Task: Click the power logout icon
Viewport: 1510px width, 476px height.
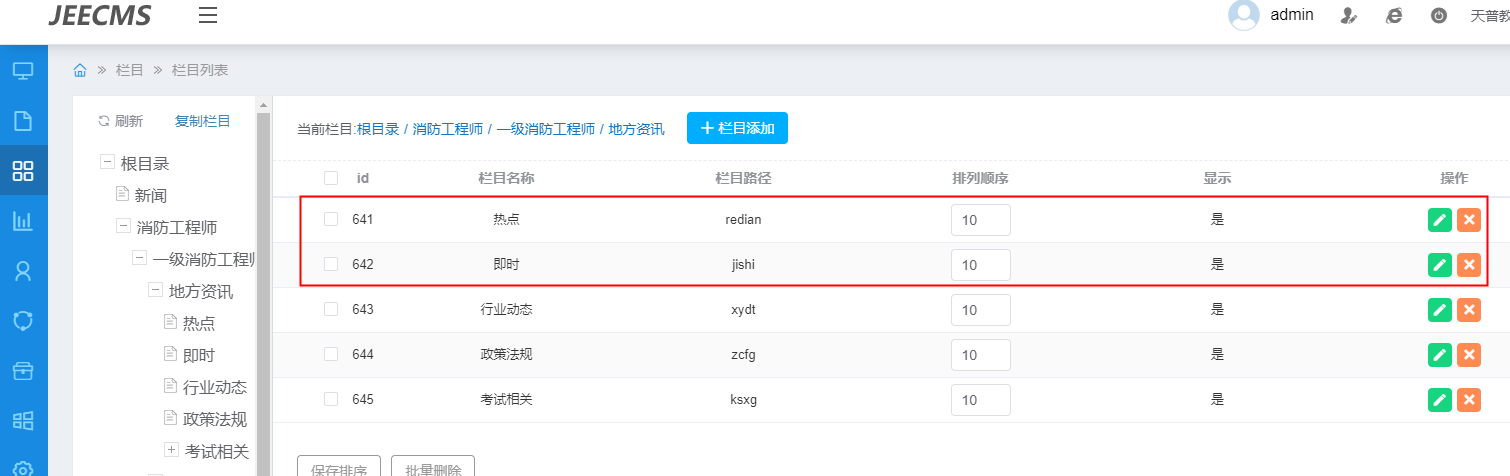Action: [x=1439, y=15]
